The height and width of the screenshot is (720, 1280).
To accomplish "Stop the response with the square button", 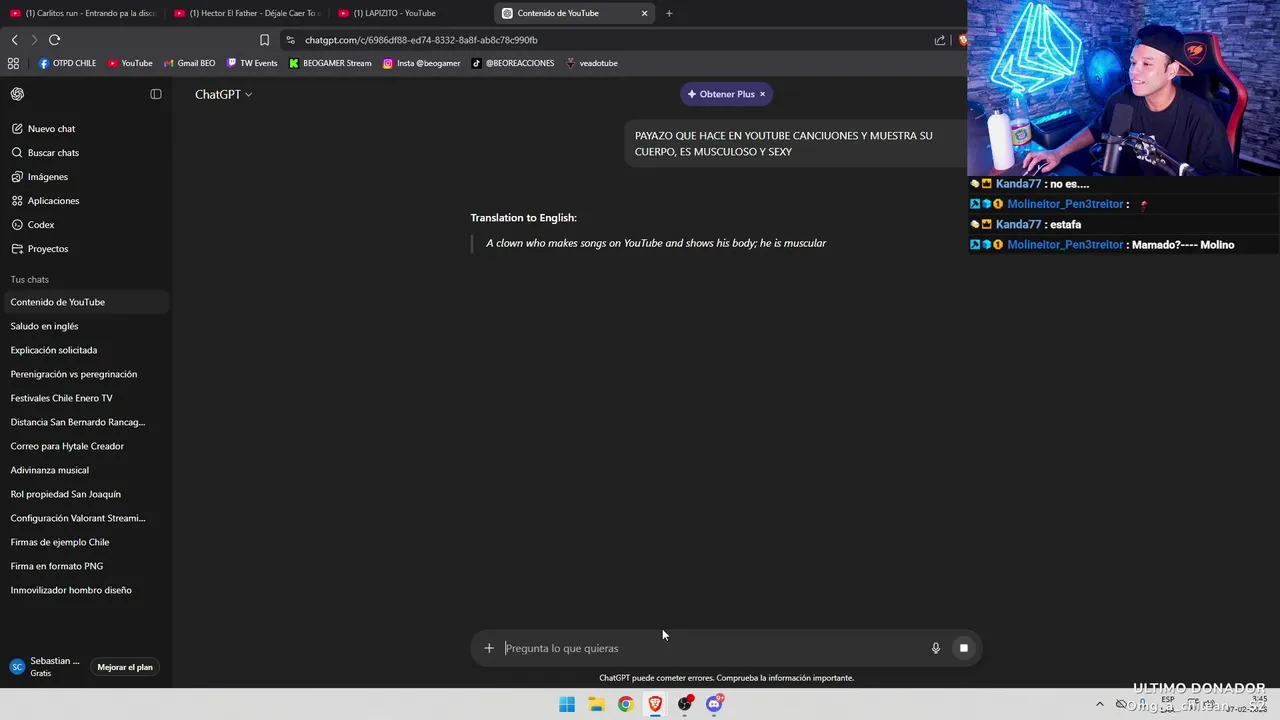I will coord(964,648).
